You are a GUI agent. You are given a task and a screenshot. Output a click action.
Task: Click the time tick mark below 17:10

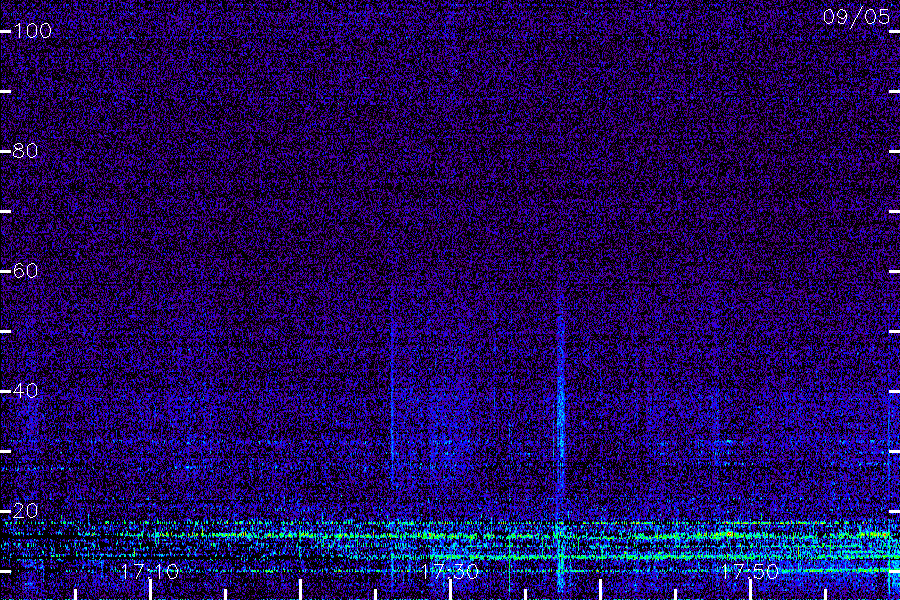(150, 590)
